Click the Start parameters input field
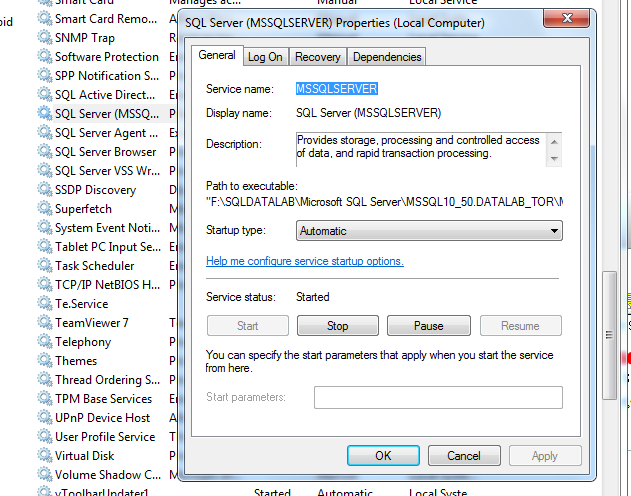 pos(438,397)
